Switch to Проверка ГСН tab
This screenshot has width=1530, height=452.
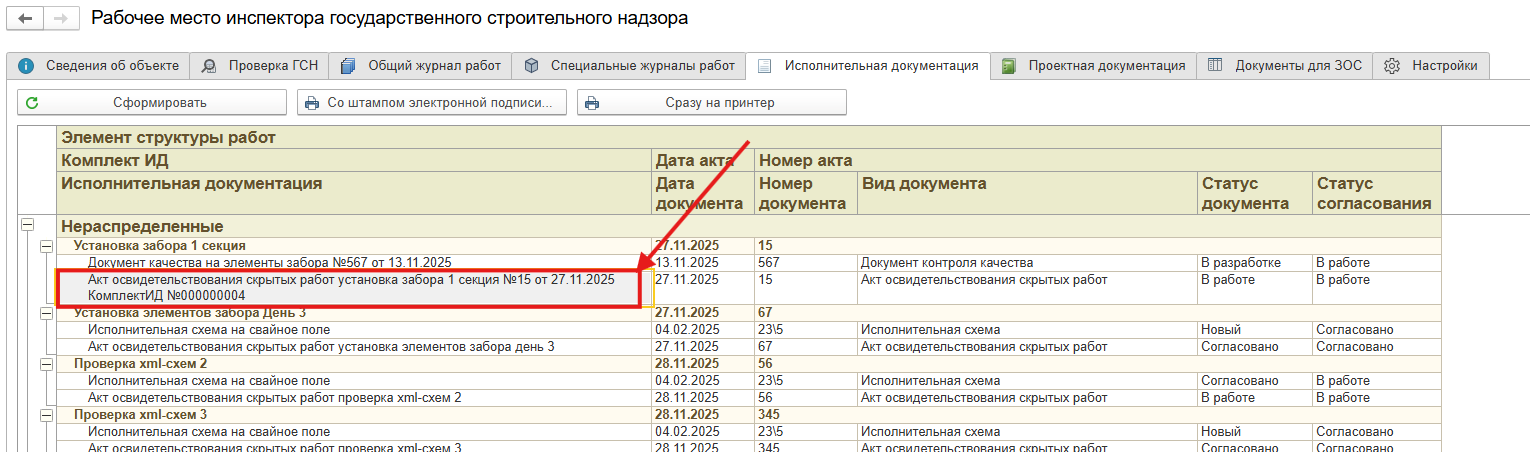point(260,66)
